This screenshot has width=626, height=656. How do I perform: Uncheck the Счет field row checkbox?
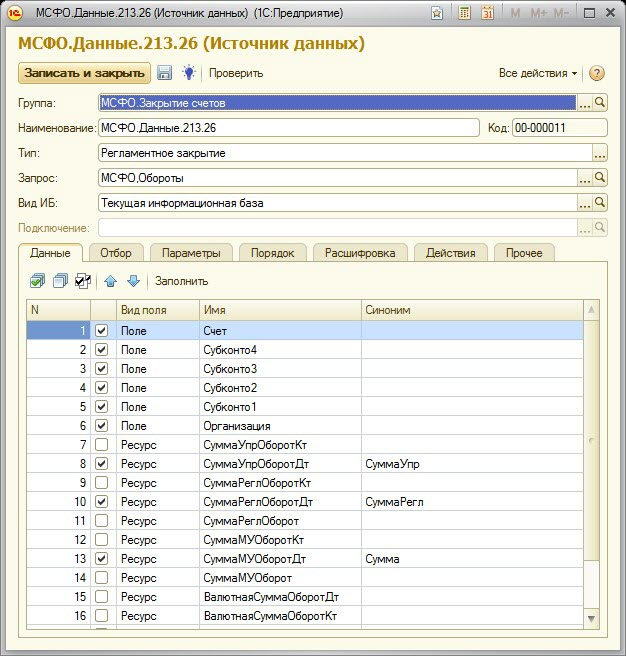point(102,330)
